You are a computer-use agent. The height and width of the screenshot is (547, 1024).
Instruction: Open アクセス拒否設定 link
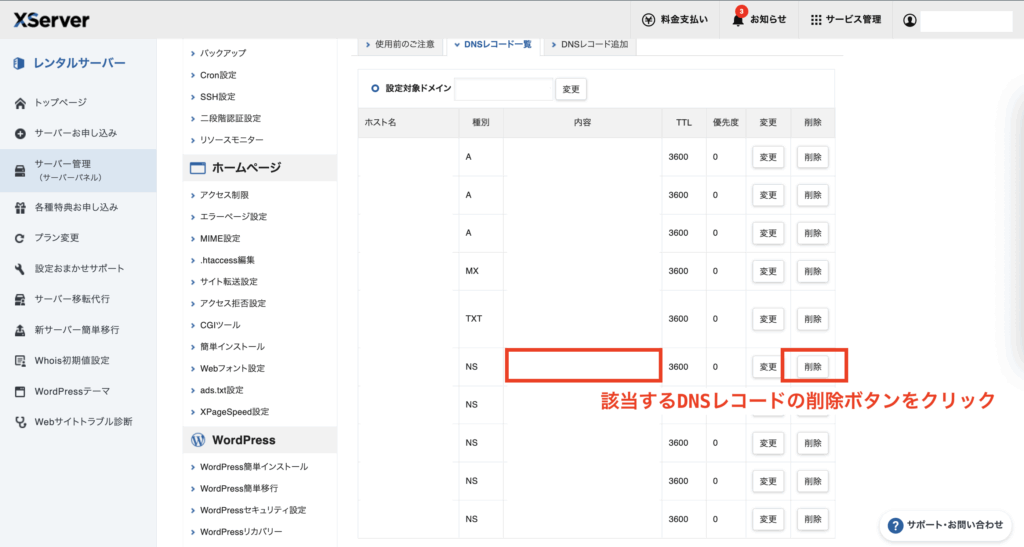[232, 303]
